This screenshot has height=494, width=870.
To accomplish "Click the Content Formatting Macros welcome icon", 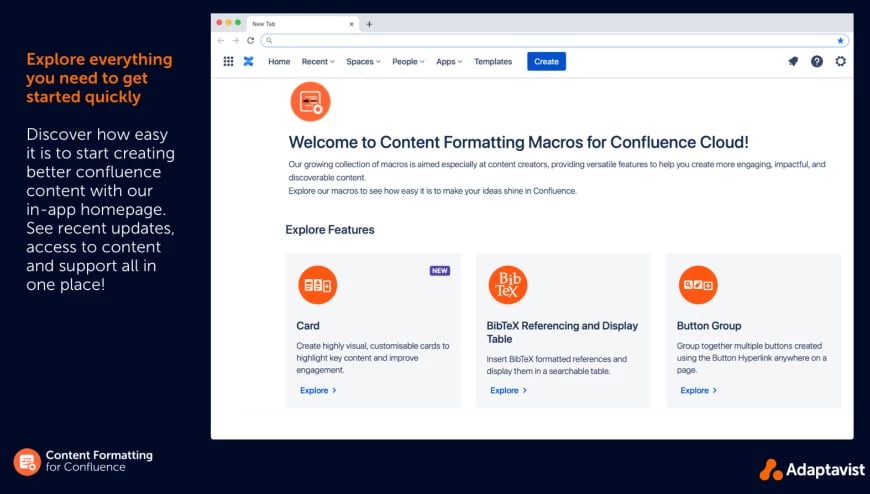I will (310, 102).
